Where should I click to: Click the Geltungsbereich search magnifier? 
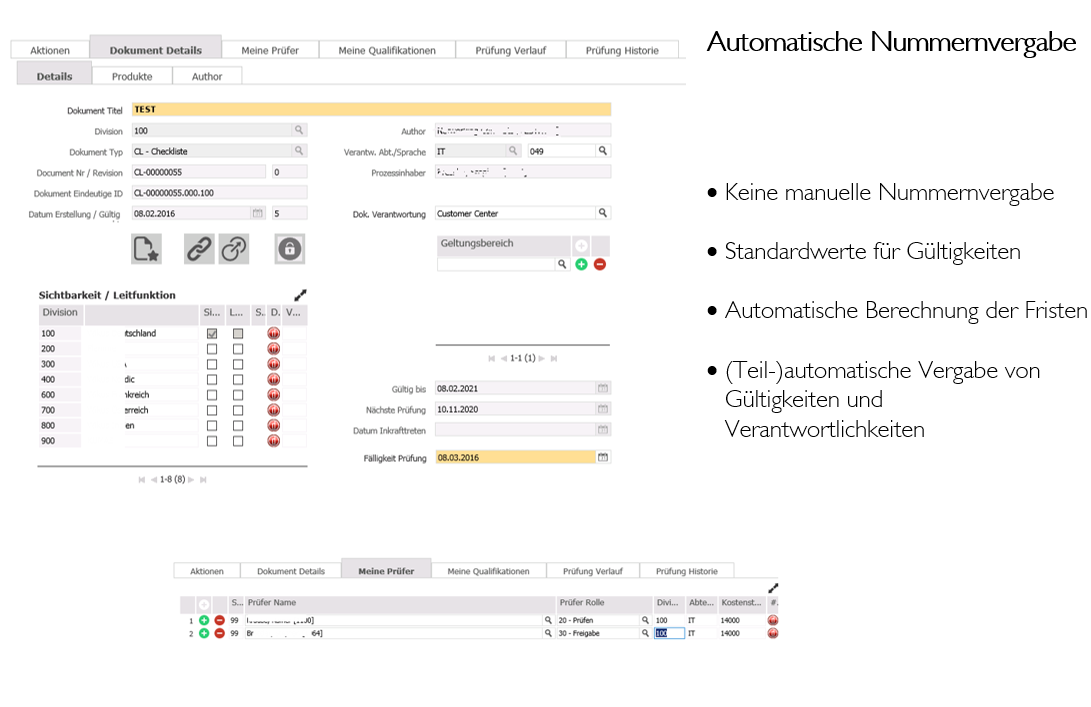click(562, 264)
